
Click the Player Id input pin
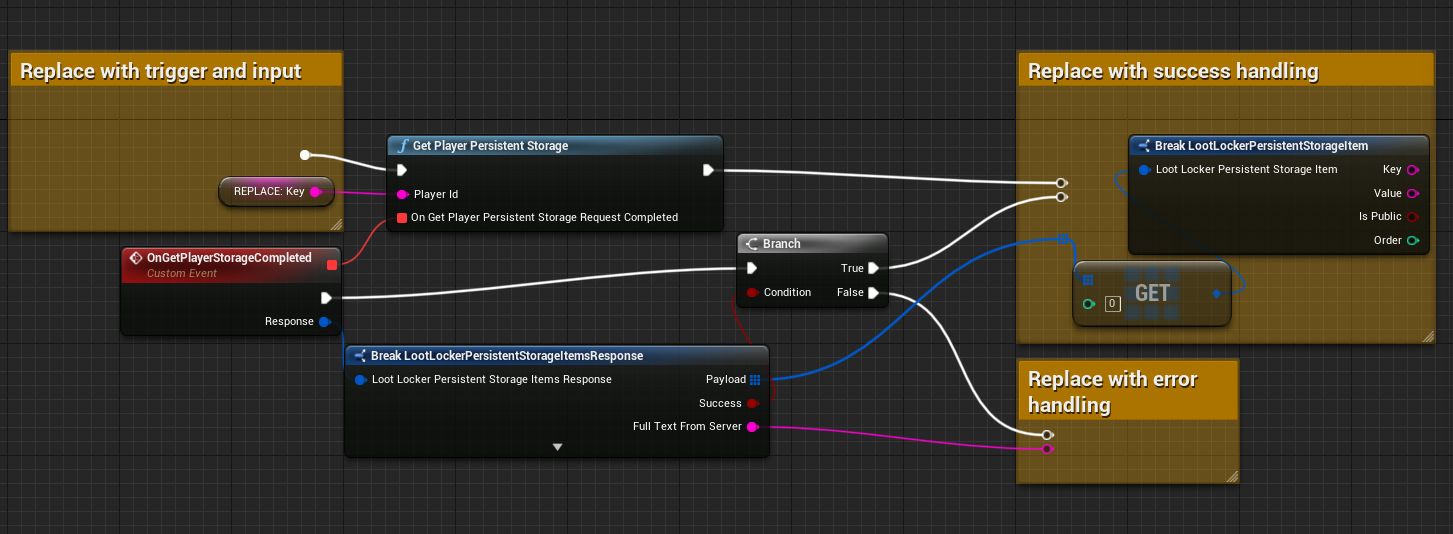(x=402, y=194)
